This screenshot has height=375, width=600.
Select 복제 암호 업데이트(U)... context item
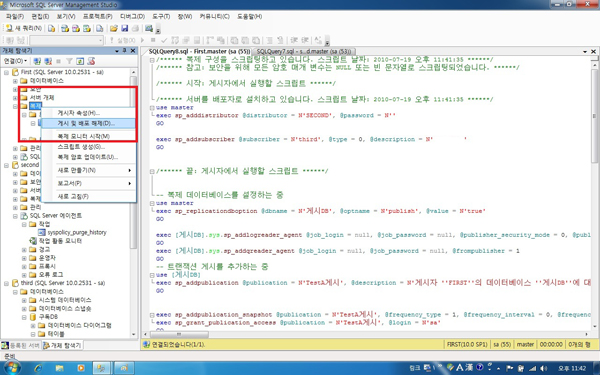tap(88, 157)
